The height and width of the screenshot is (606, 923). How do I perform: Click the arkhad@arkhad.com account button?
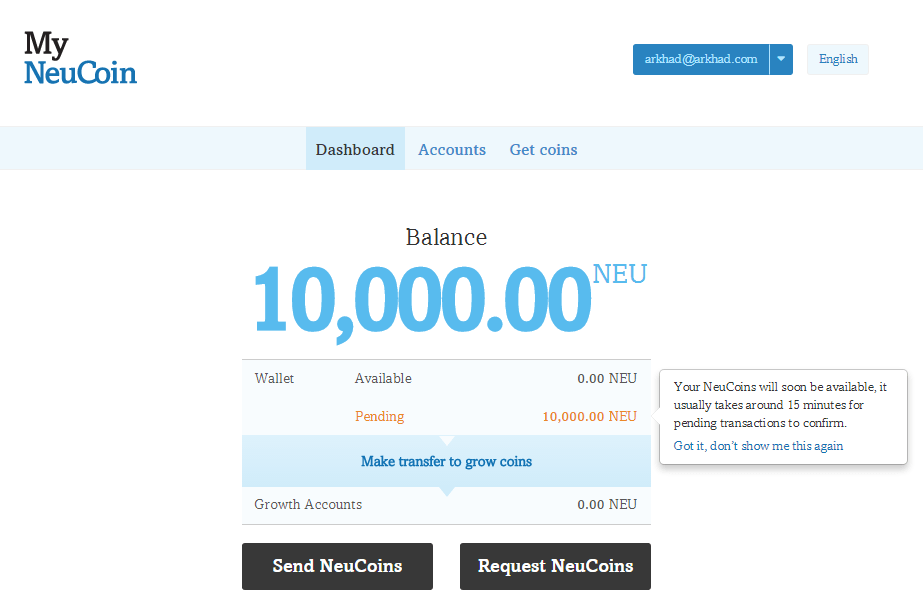pos(700,59)
